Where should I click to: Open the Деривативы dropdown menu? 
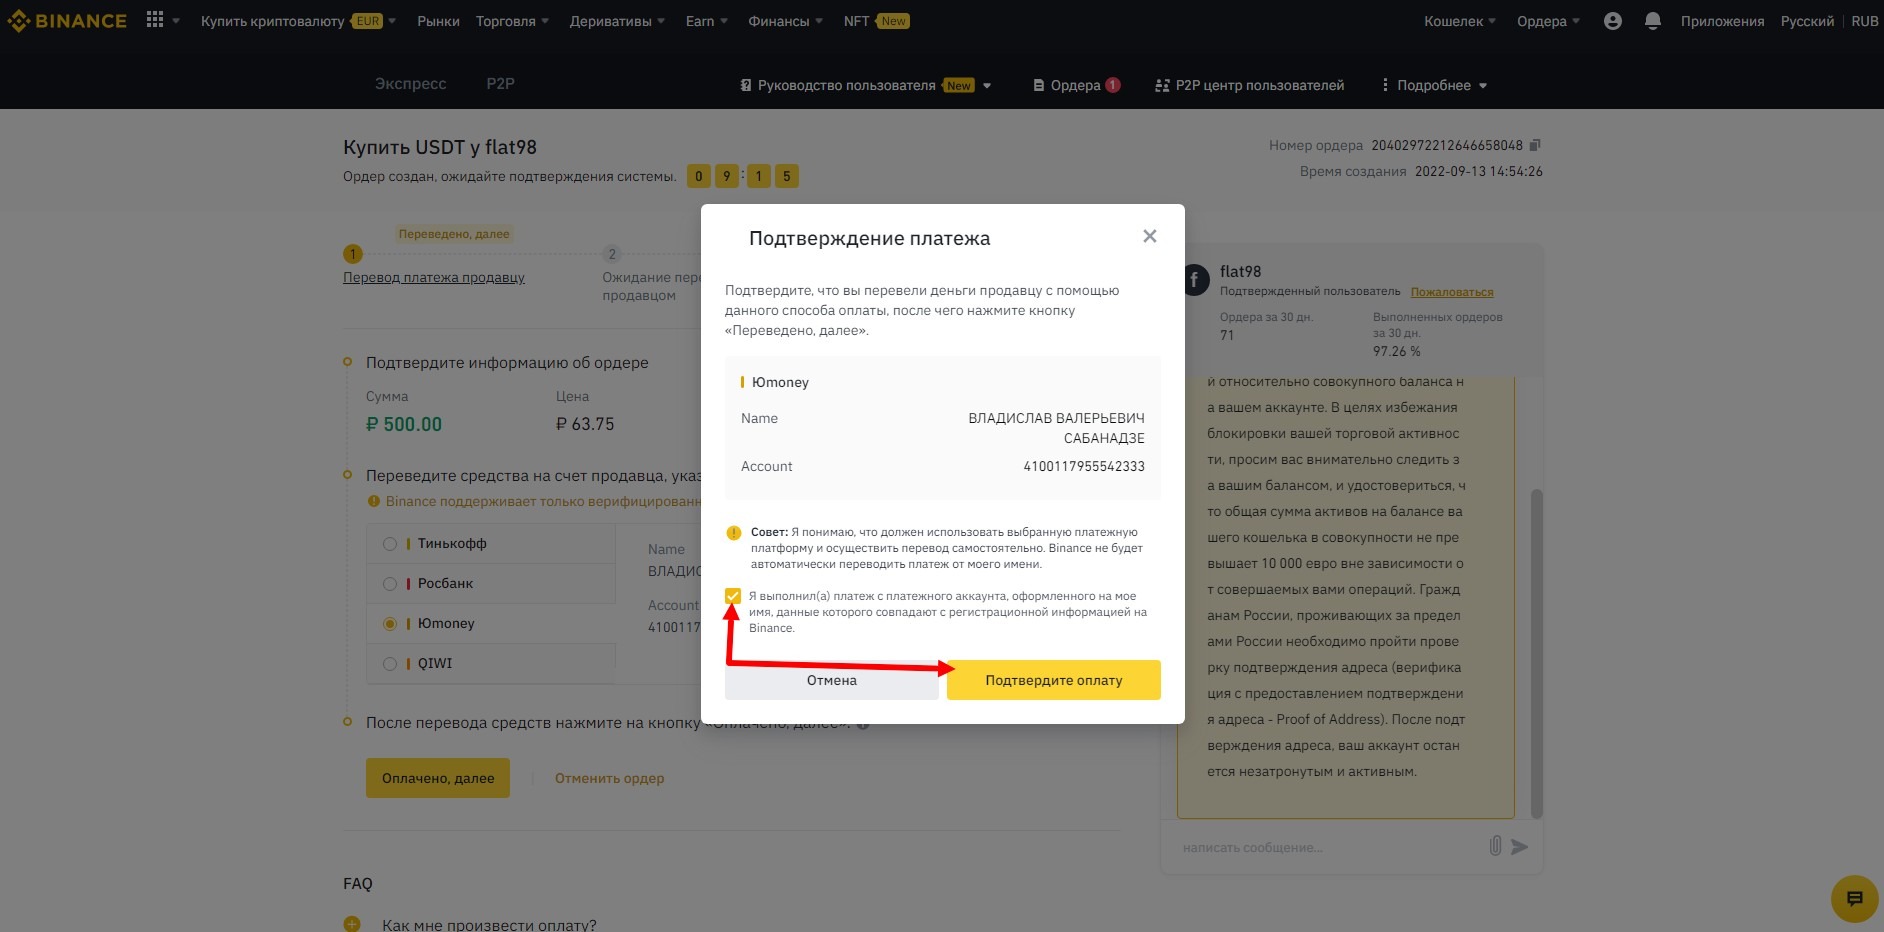pyautogui.click(x=616, y=21)
